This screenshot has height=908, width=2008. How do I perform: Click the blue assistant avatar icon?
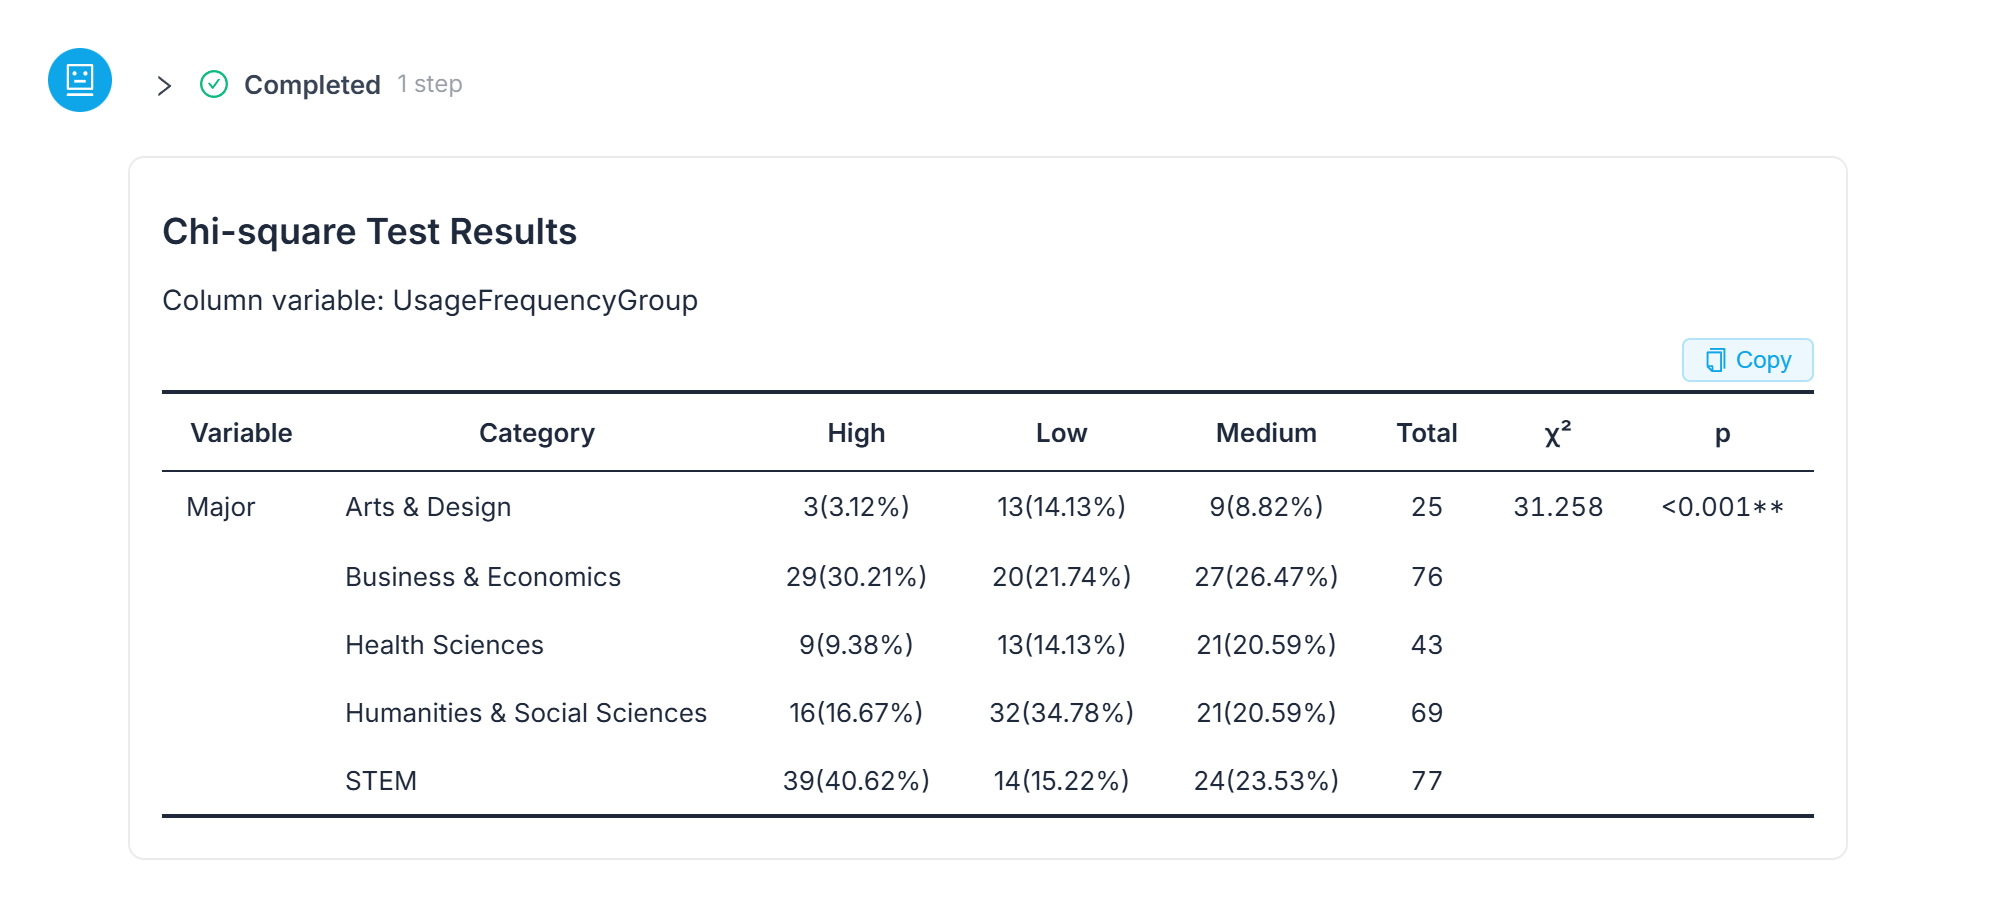pyautogui.click(x=80, y=80)
